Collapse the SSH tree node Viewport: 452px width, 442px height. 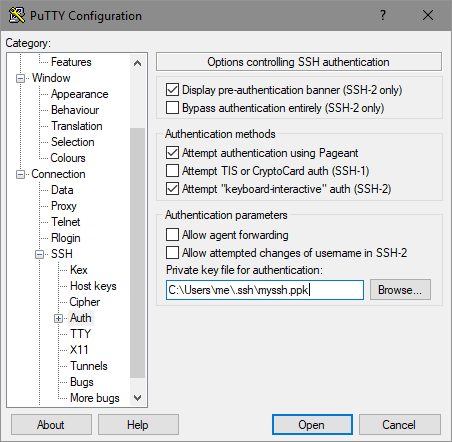tap(40, 255)
